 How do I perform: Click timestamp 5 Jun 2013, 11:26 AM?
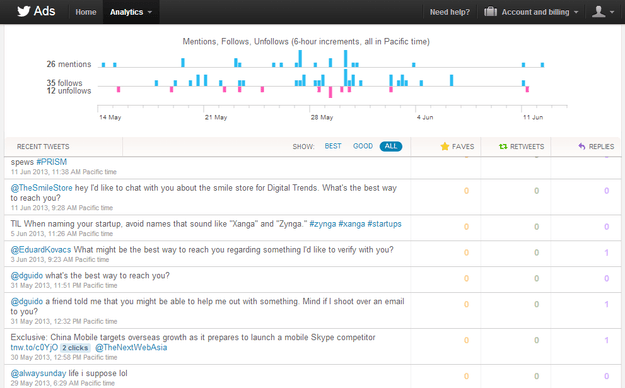point(62,234)
